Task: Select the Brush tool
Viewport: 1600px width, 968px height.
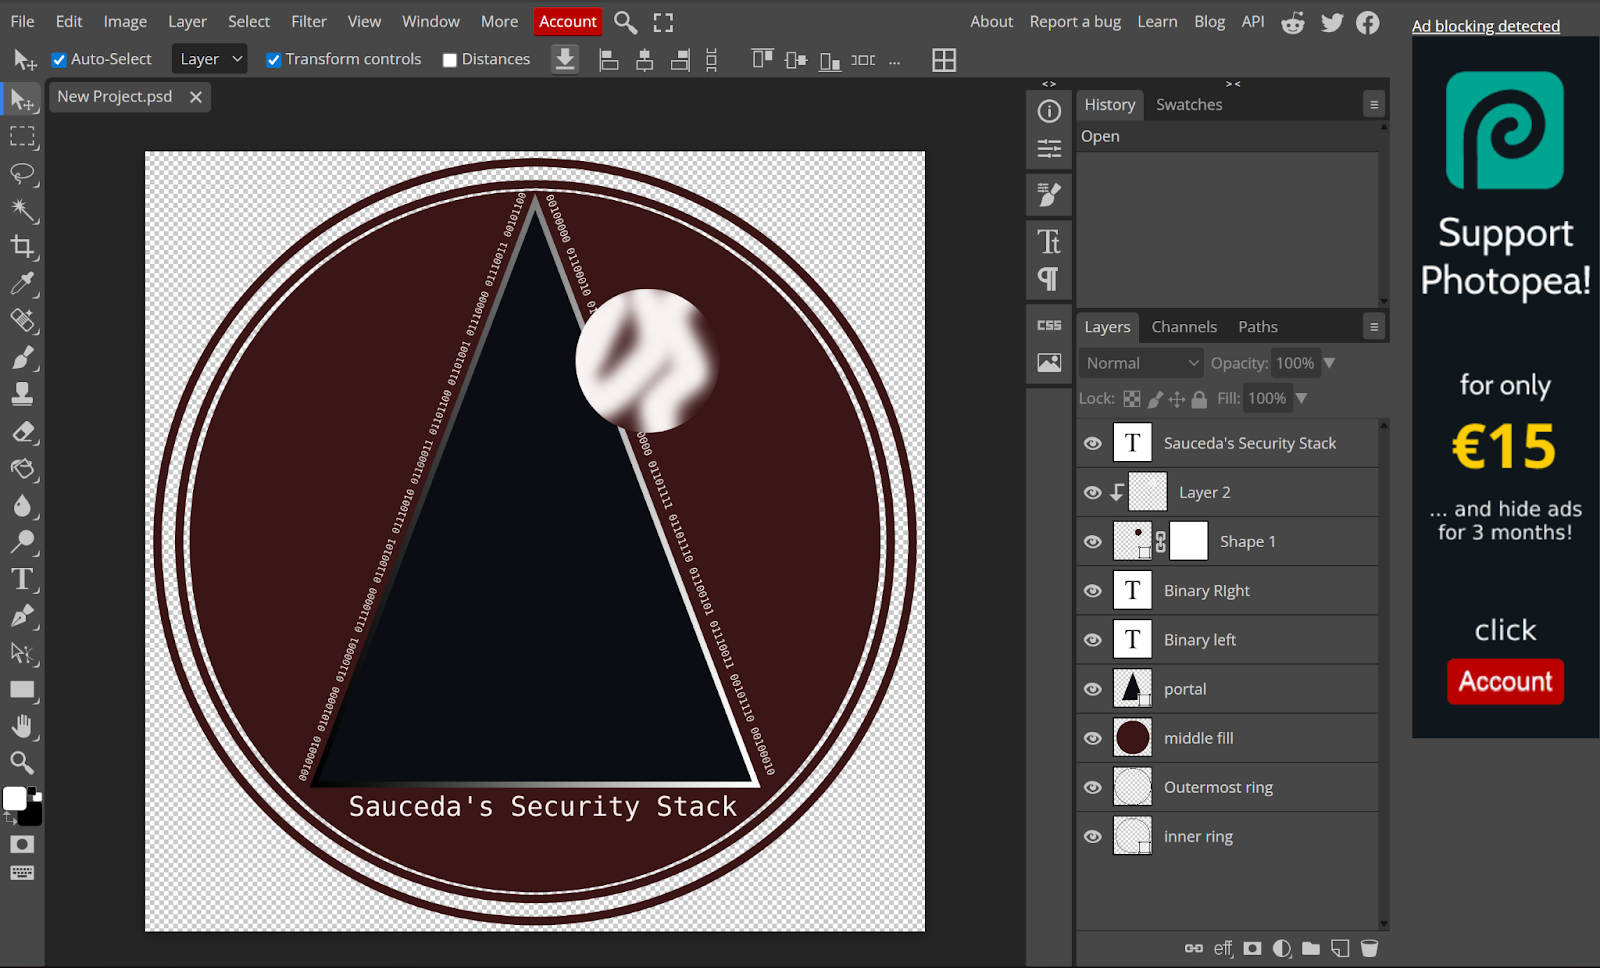Action: pos(22,358)
